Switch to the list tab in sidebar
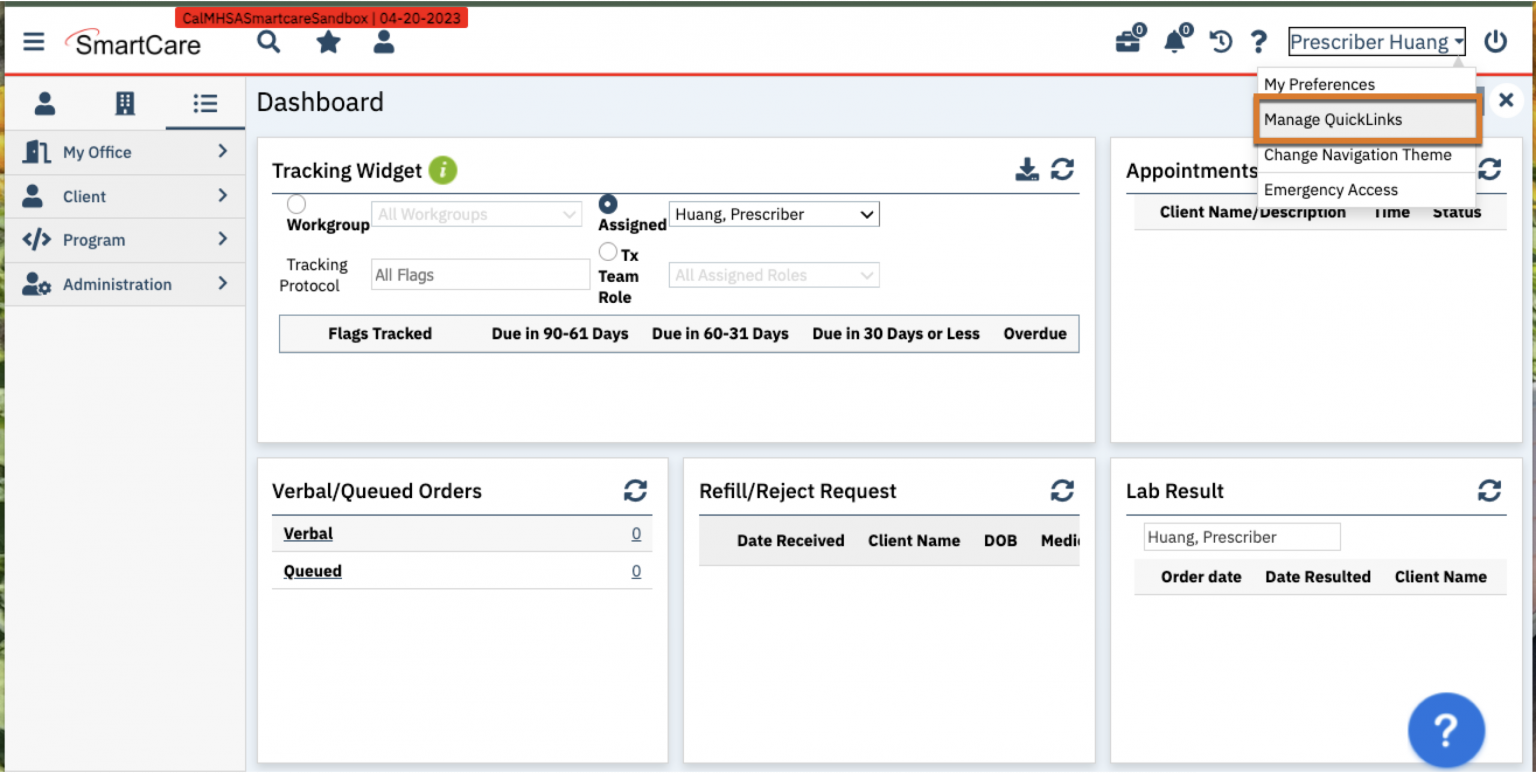1536x773 pixels. tap(205, 103)
